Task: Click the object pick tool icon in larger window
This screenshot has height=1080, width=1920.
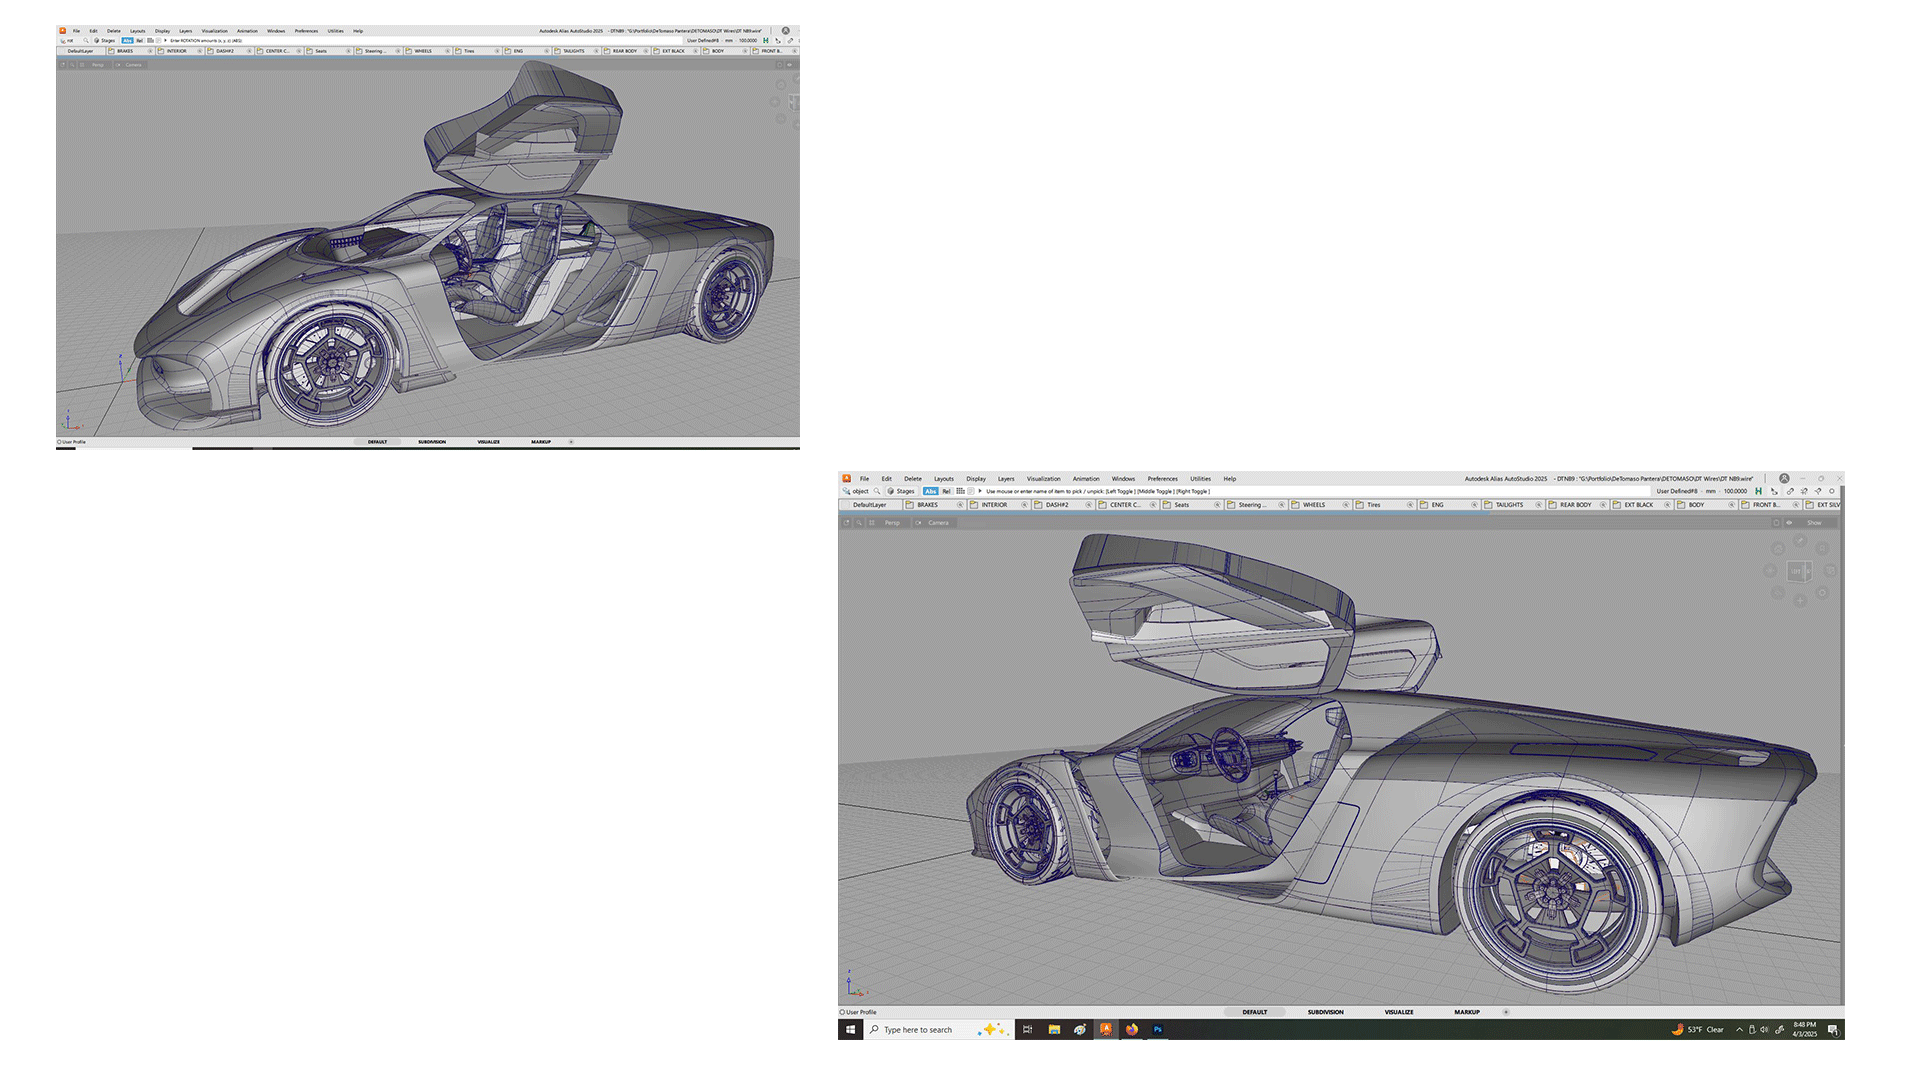Action: click(x=847, y=491)
